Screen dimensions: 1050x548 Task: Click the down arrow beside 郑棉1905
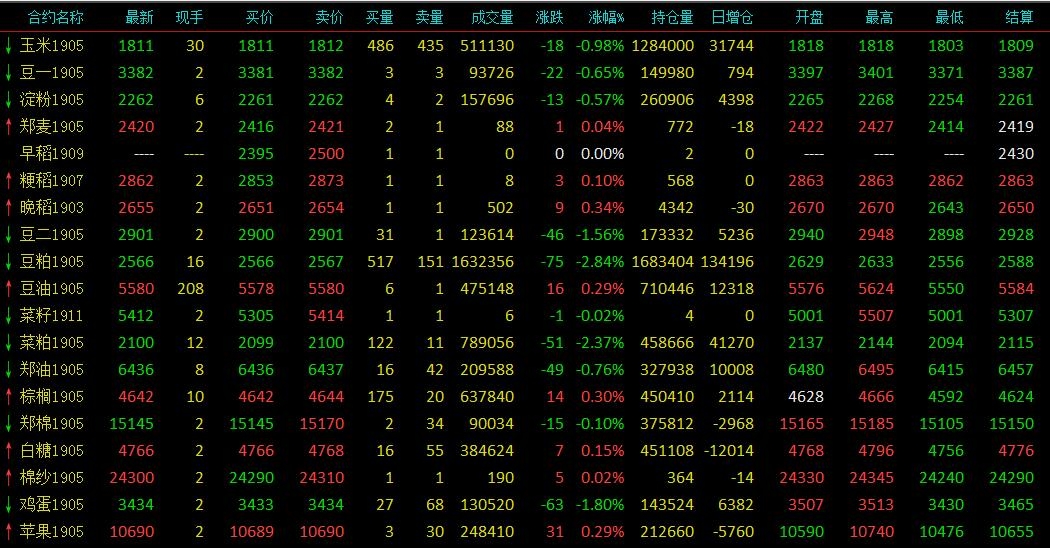[x=9, y=423]
